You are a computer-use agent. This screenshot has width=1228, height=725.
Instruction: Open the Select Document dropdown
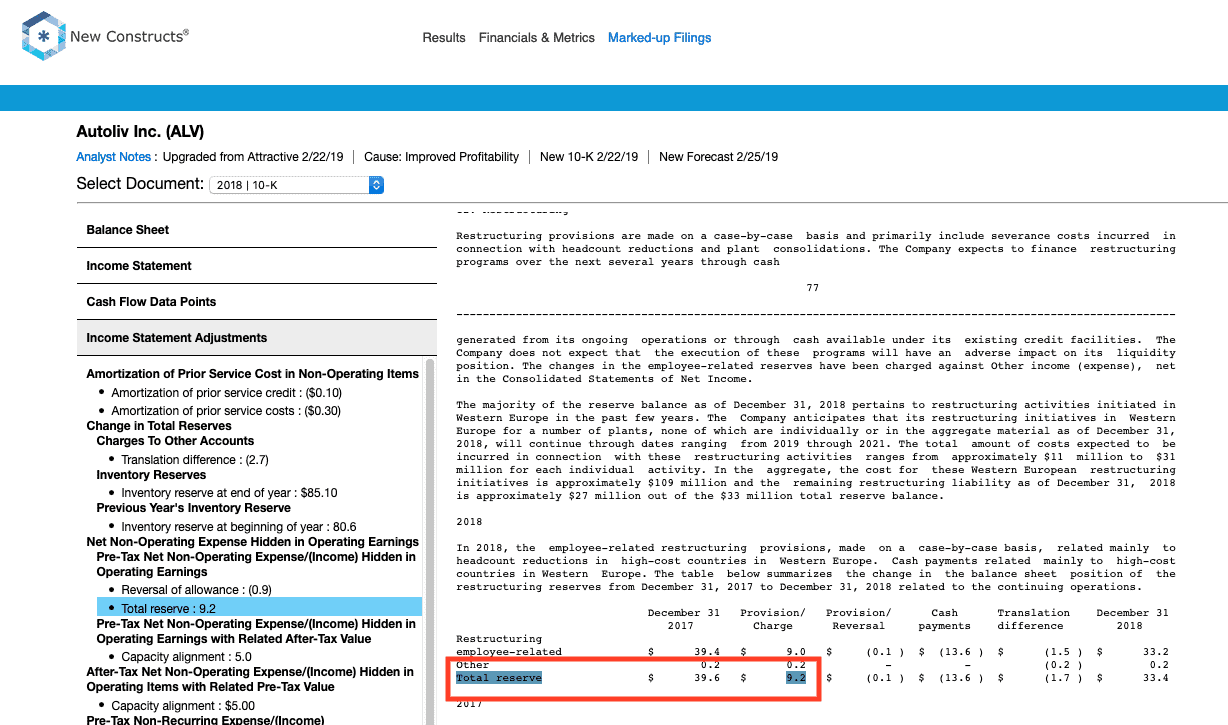click(296, 185)
